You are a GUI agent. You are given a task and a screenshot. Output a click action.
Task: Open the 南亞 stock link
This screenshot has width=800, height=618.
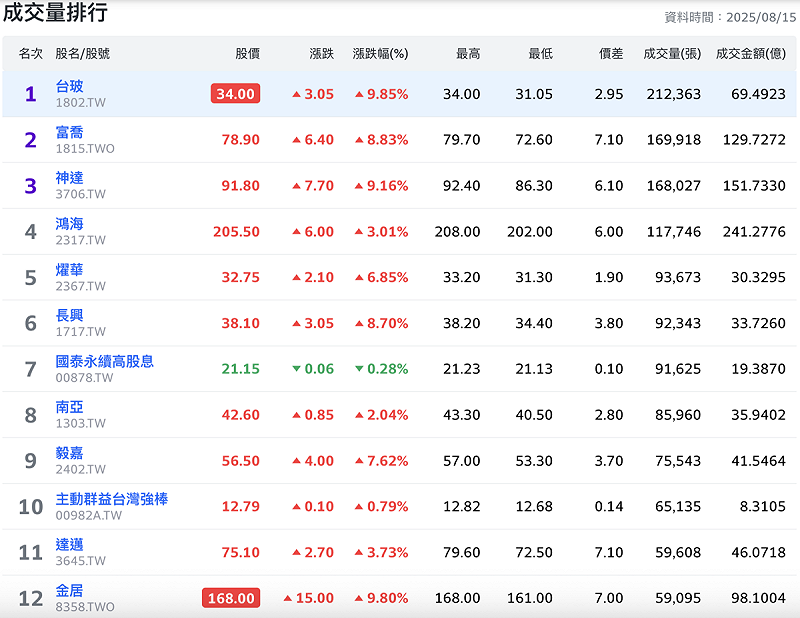click(x=69, y=407)
